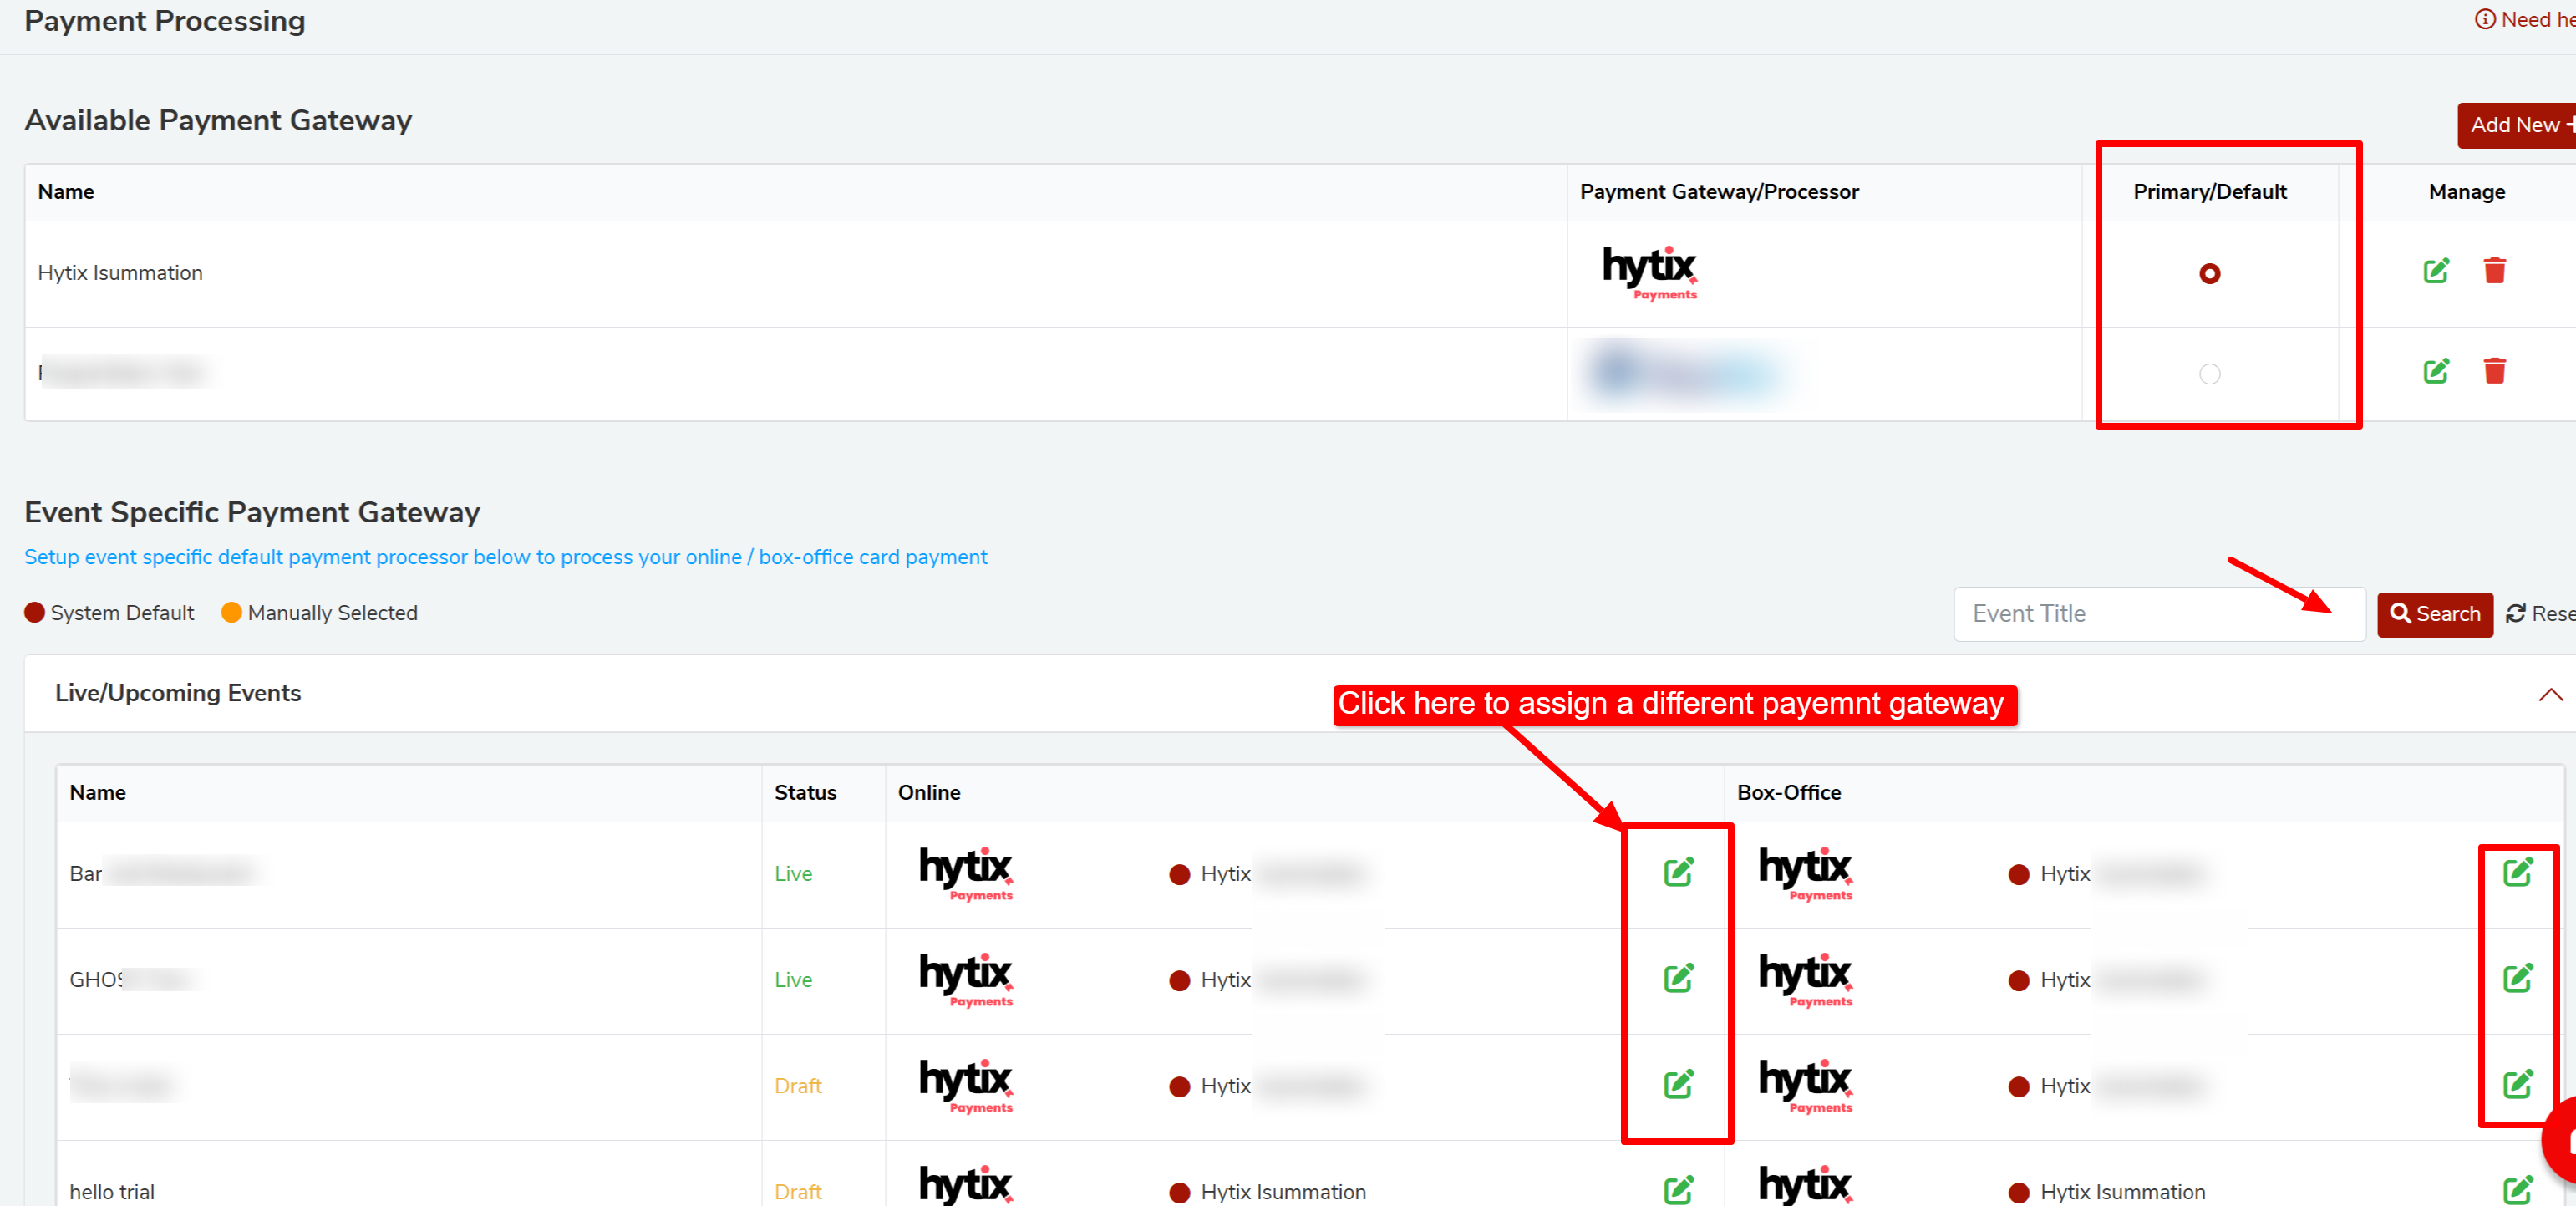Edit box-office gateway for hello trial
2576x1206 pixels.
[2517, 1189]
